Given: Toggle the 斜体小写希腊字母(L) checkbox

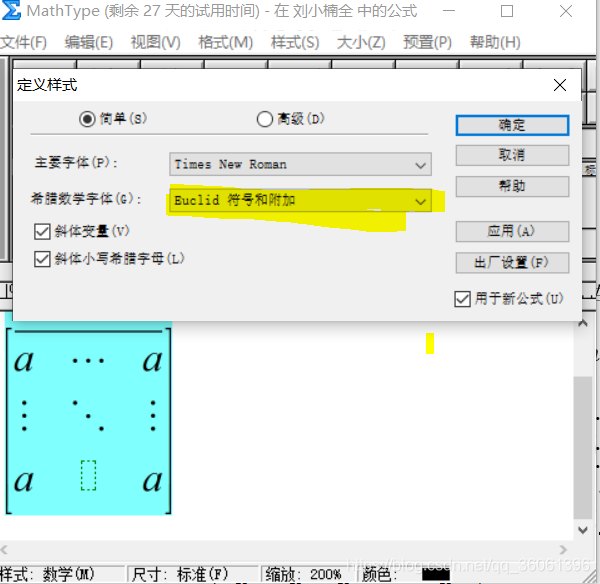Looking at the screenshot, I should coord(42,259).
